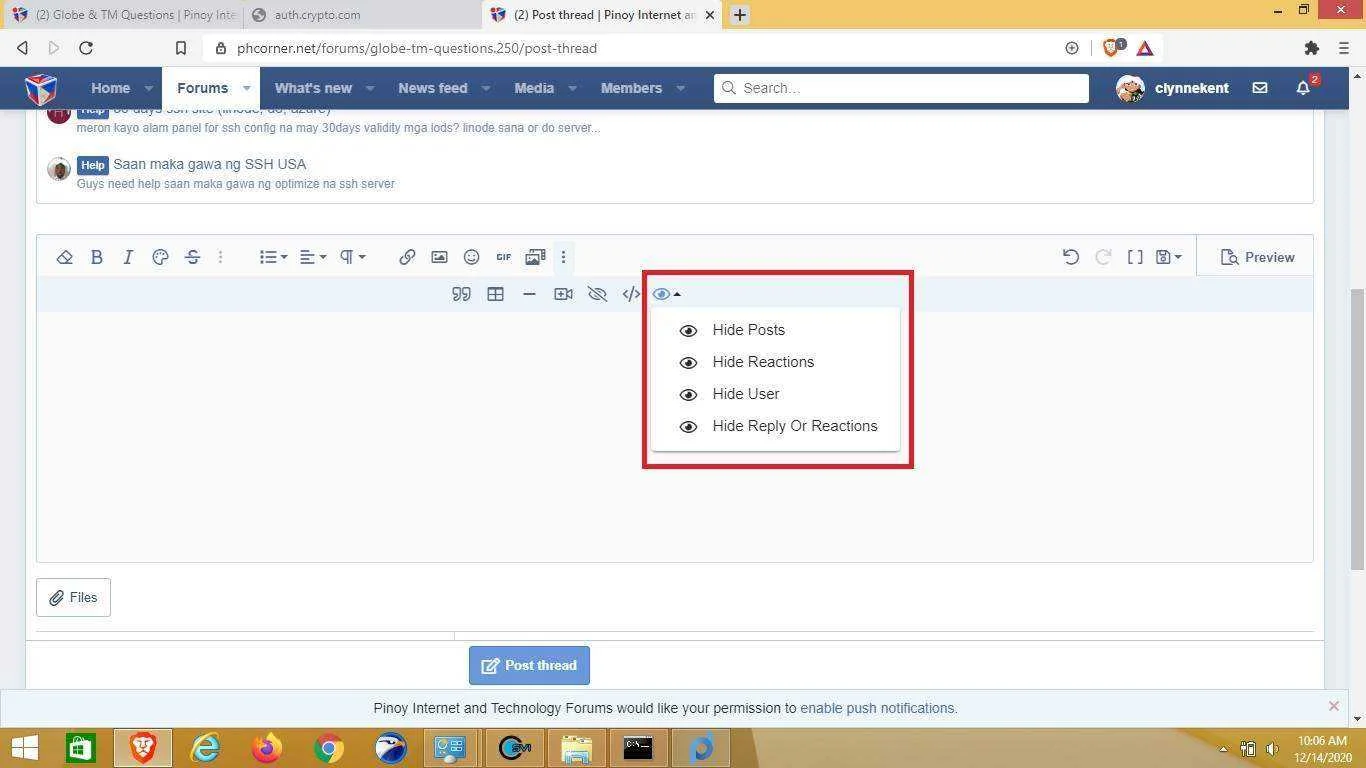This screenshot has height=768, width=1366.
Task: Open What's new page
Action: (x=313, y=88)
